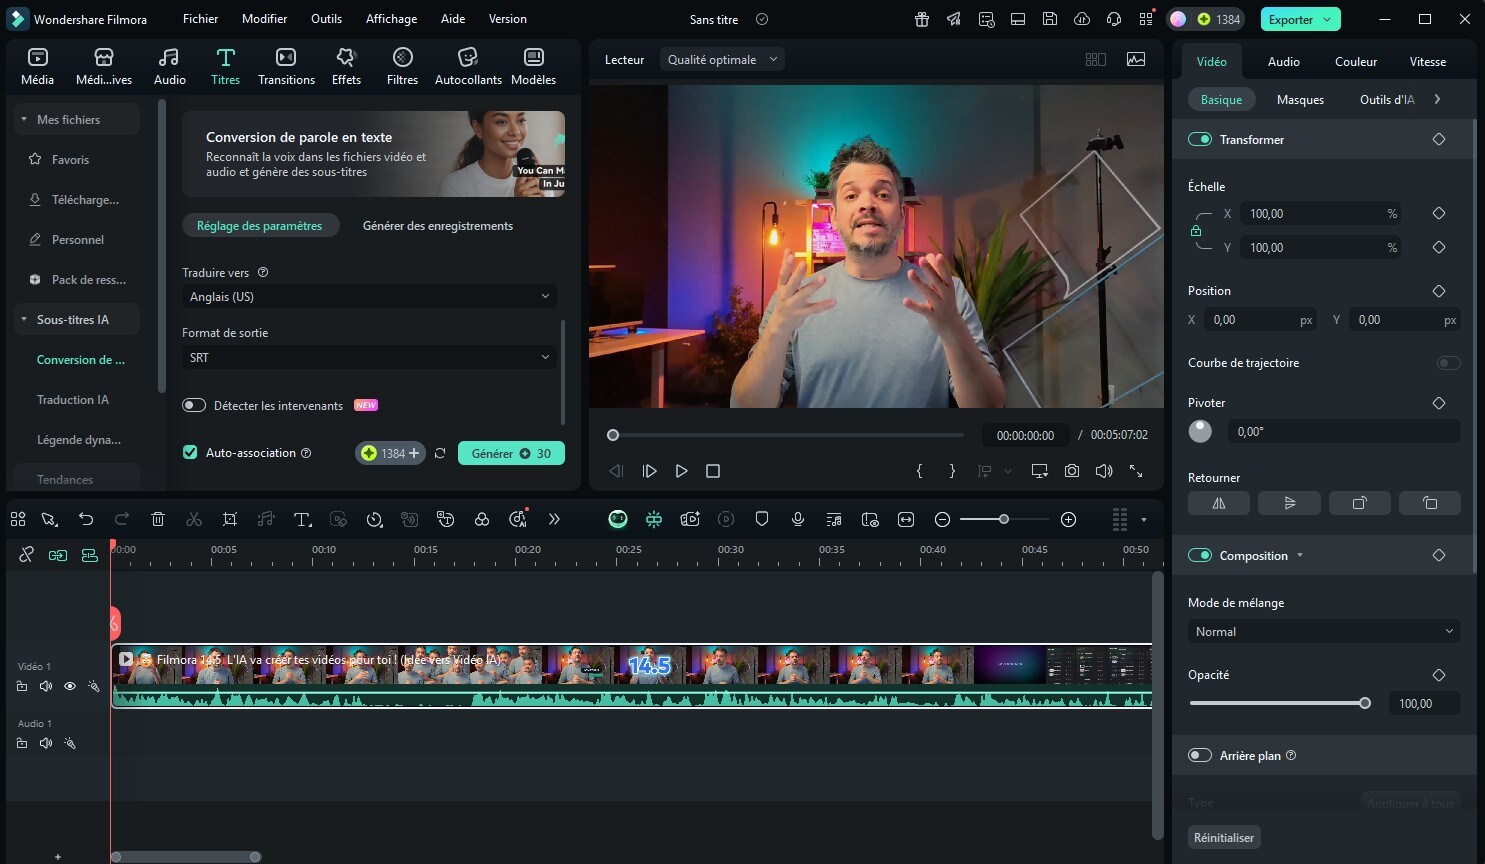
Task: Show more timeline tools with double chevron
Action: pos(554,519)
